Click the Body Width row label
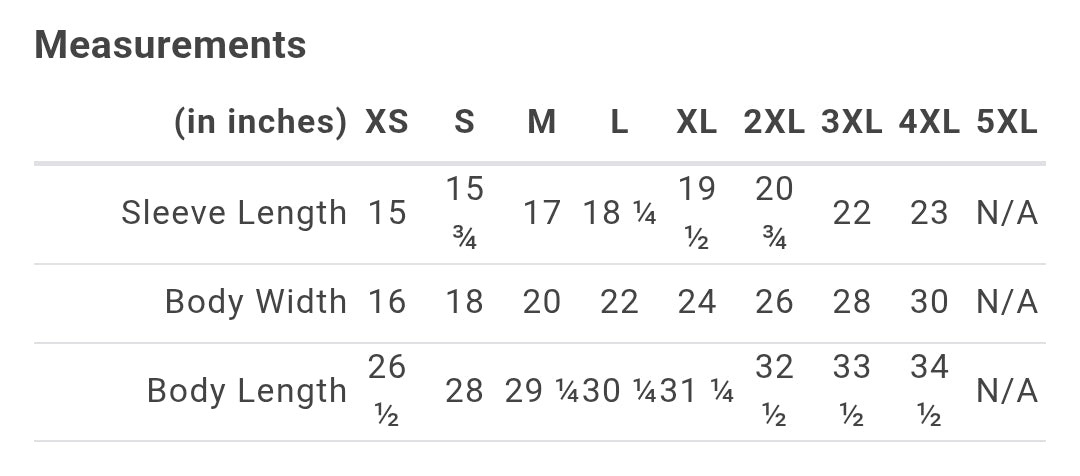 click(x=256, y=302)
